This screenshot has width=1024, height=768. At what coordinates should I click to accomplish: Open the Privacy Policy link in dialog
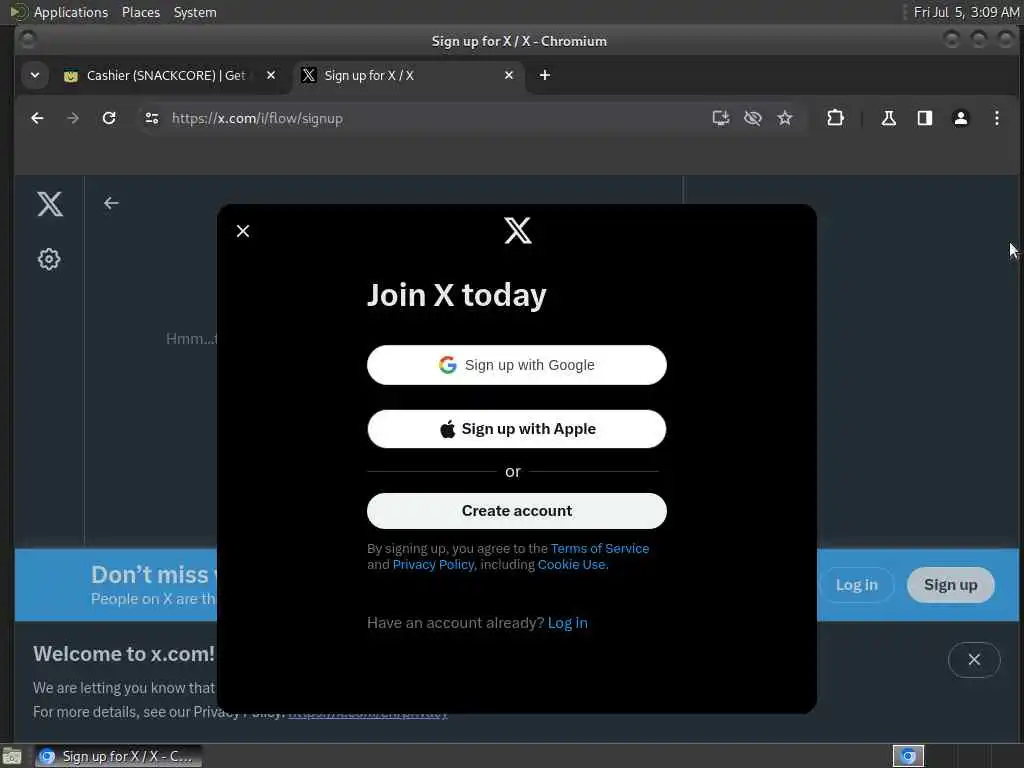click(433, 565)
